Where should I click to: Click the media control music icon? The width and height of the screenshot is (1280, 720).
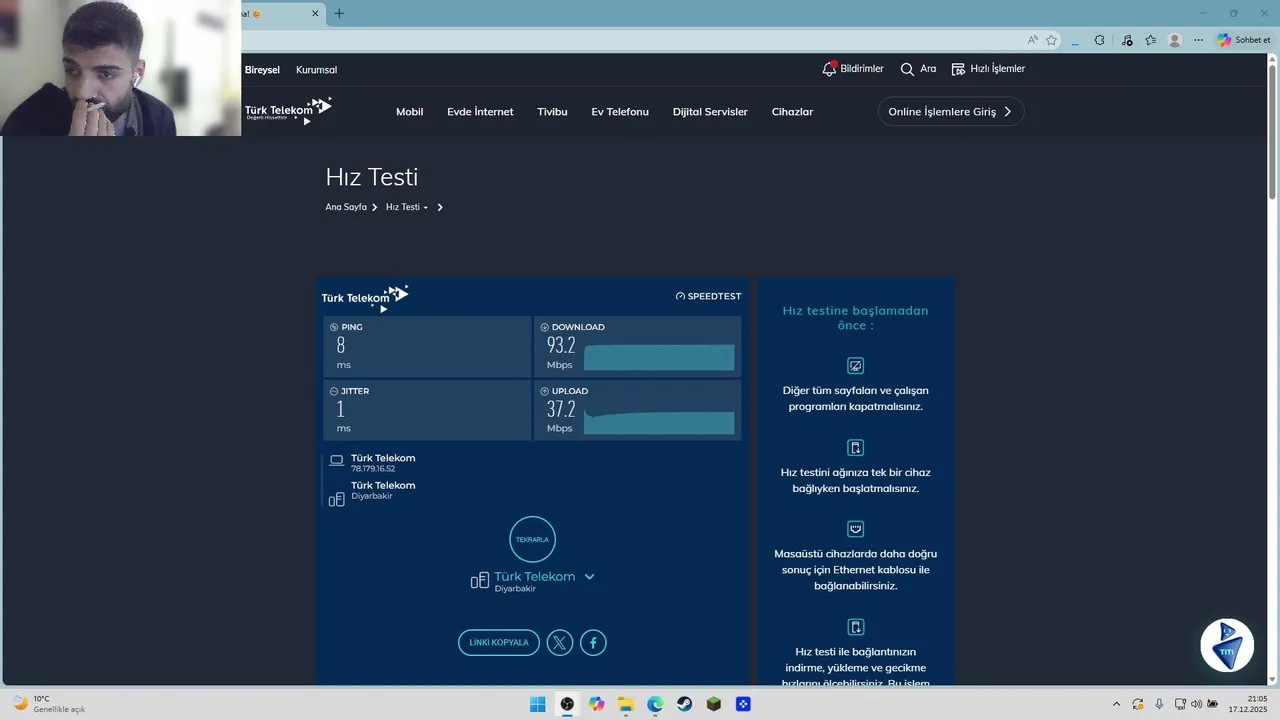click(x=1127, y=40)
